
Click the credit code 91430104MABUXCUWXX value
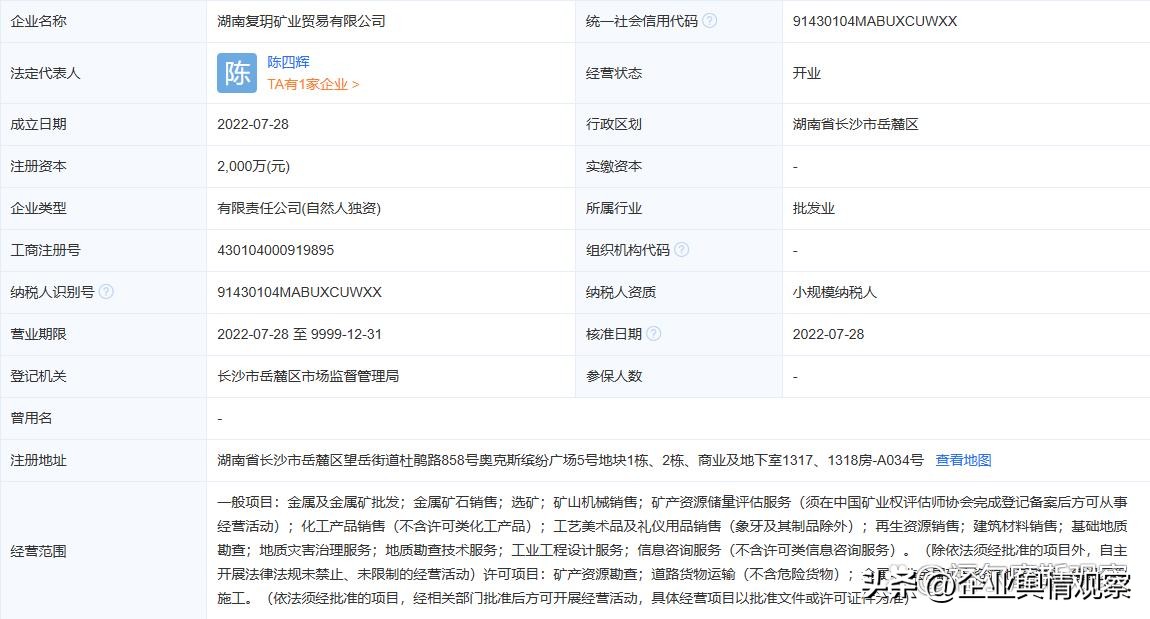tap(874, 20)
